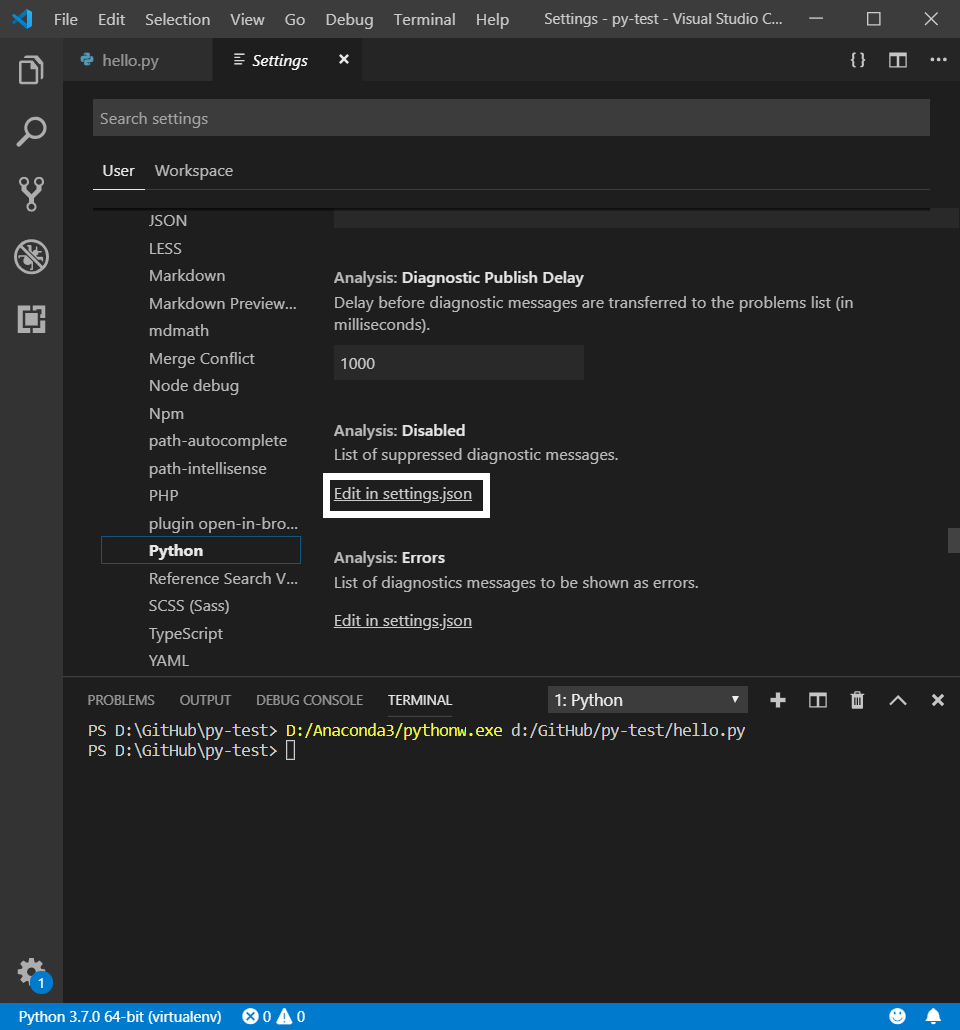Select the TERMINAL panel tab

[420, 700]
